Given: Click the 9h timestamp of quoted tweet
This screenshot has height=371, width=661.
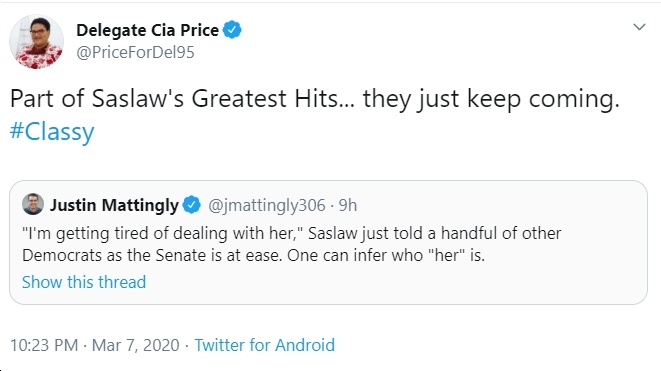Looking at the screenshot, I should [348, 205].
